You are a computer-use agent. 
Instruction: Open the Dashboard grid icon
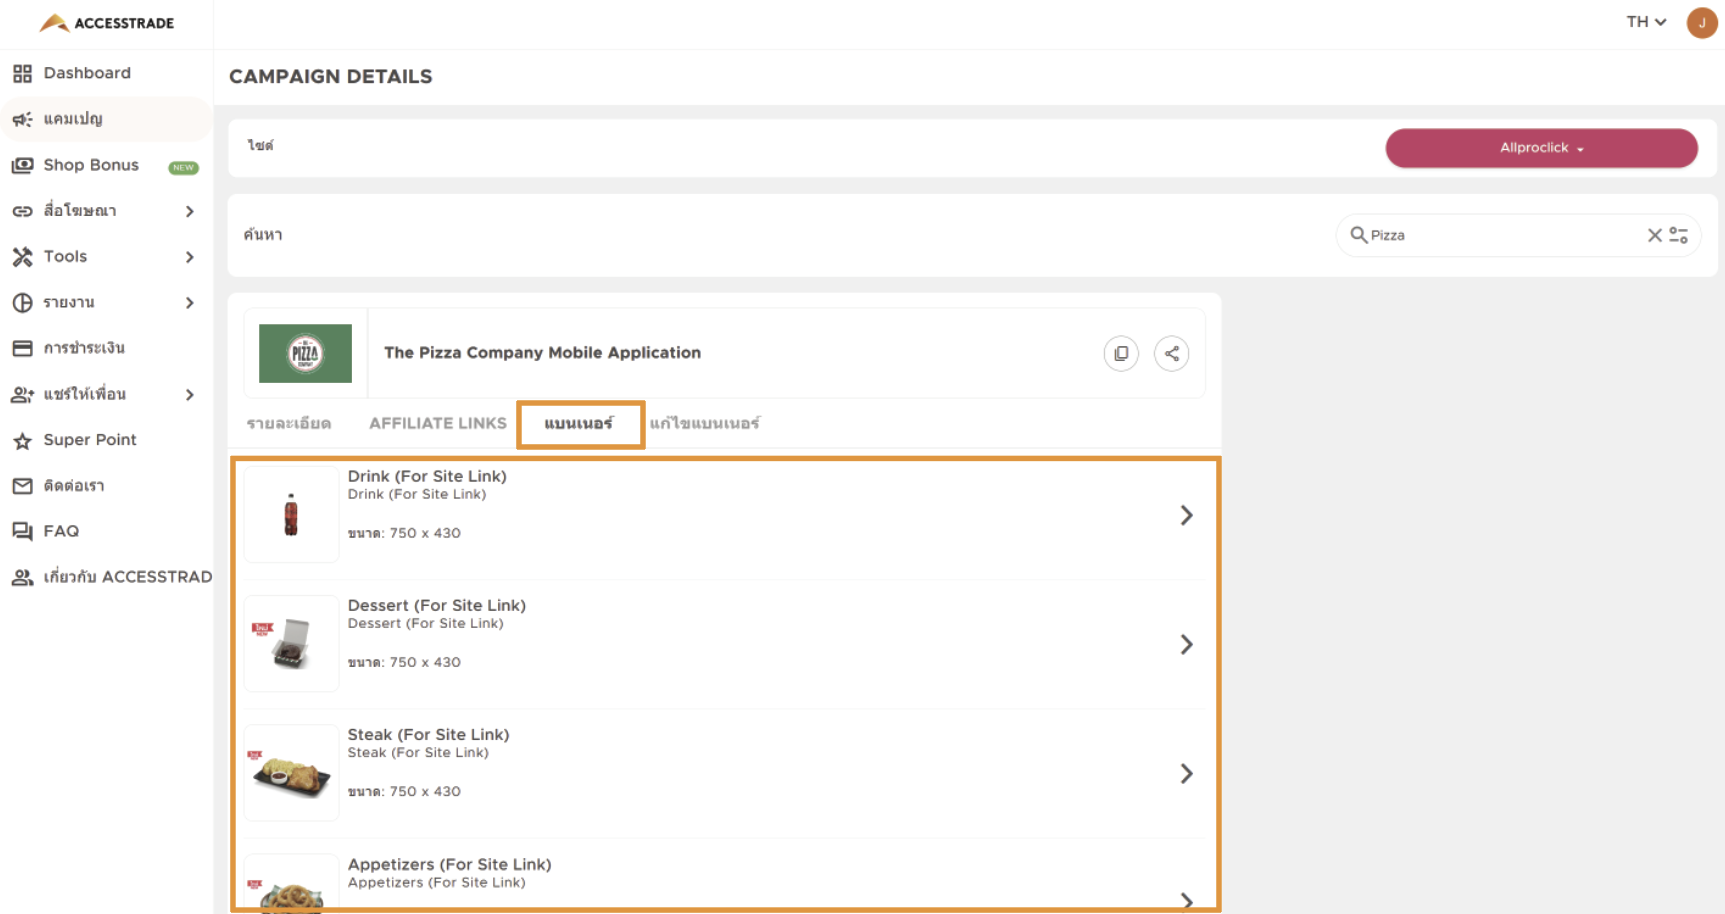point(22,73)
